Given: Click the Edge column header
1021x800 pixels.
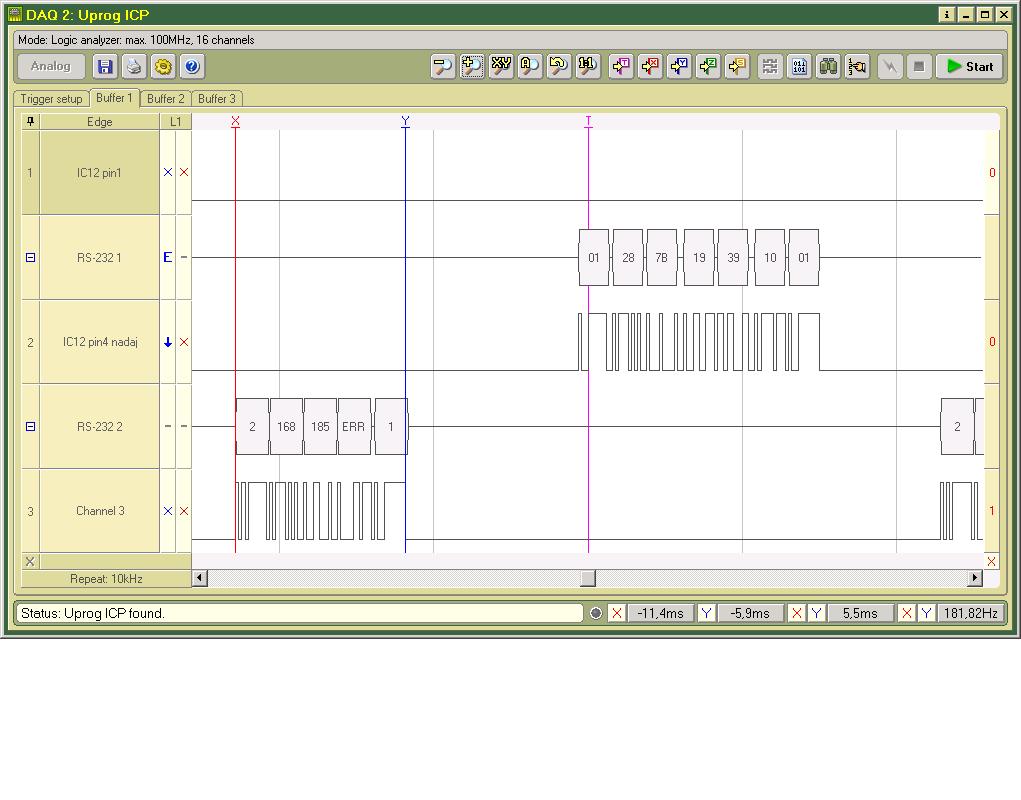Looking at the screenshot, I should point(100,122).
